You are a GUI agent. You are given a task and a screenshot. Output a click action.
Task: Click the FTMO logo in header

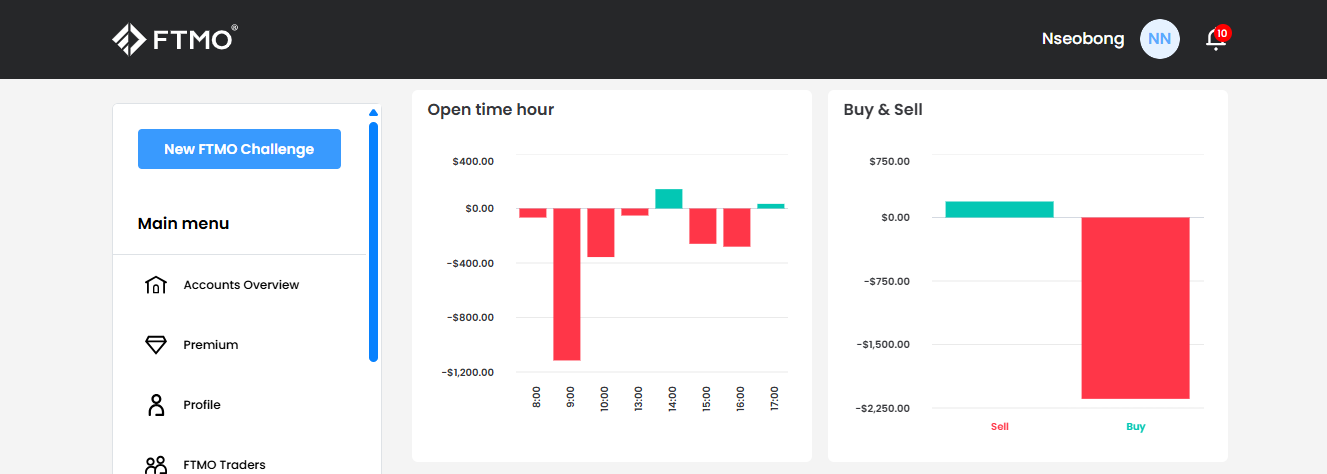pyautogui.click(x=175, y=39)
